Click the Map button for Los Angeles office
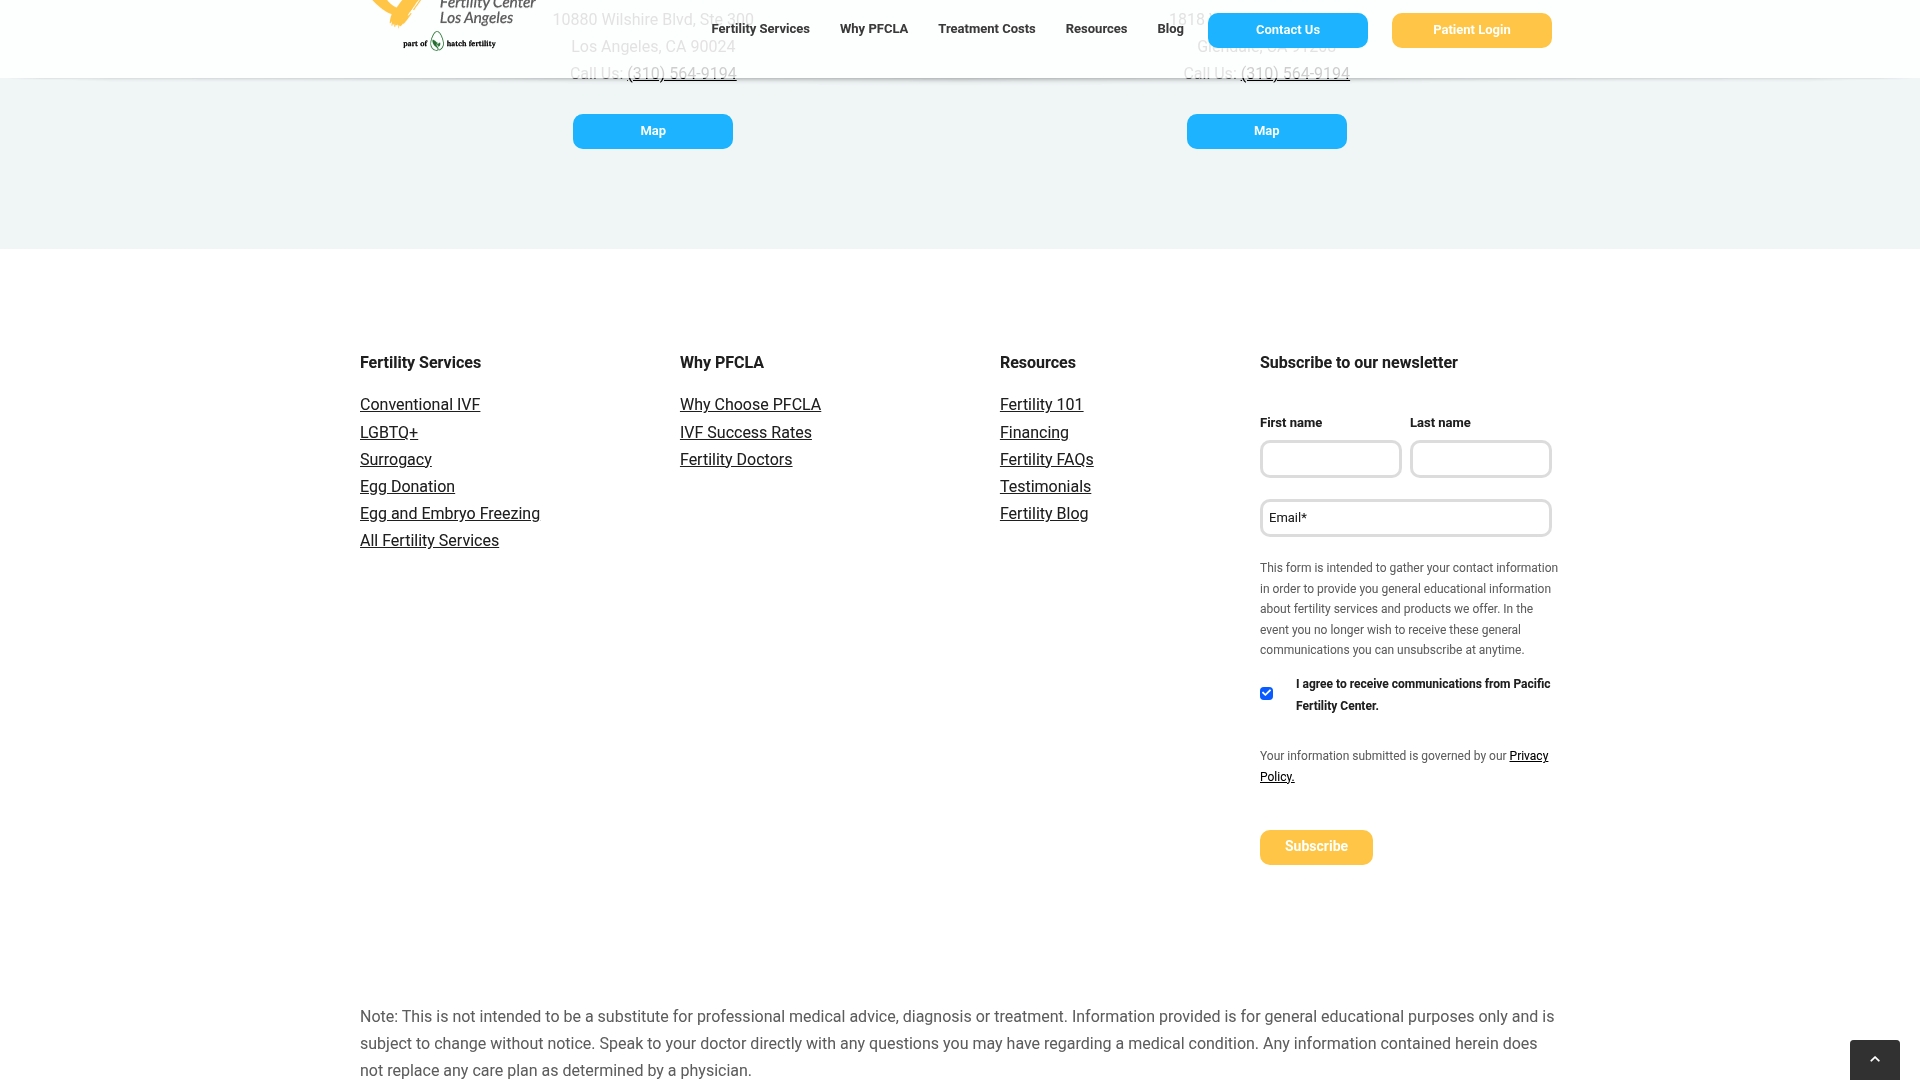The height and width of the screenshot is (1080, 1920). pos(652,131)
